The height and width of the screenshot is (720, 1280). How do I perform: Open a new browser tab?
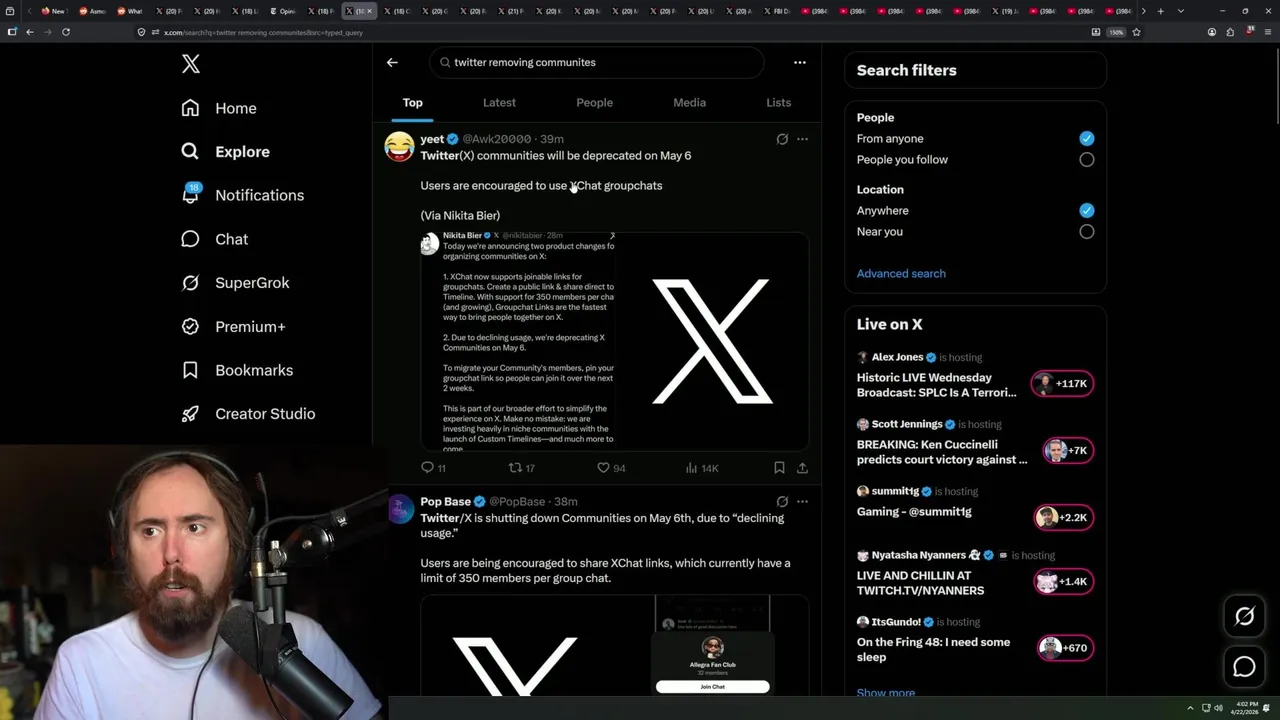click(x=1160, y=11)
